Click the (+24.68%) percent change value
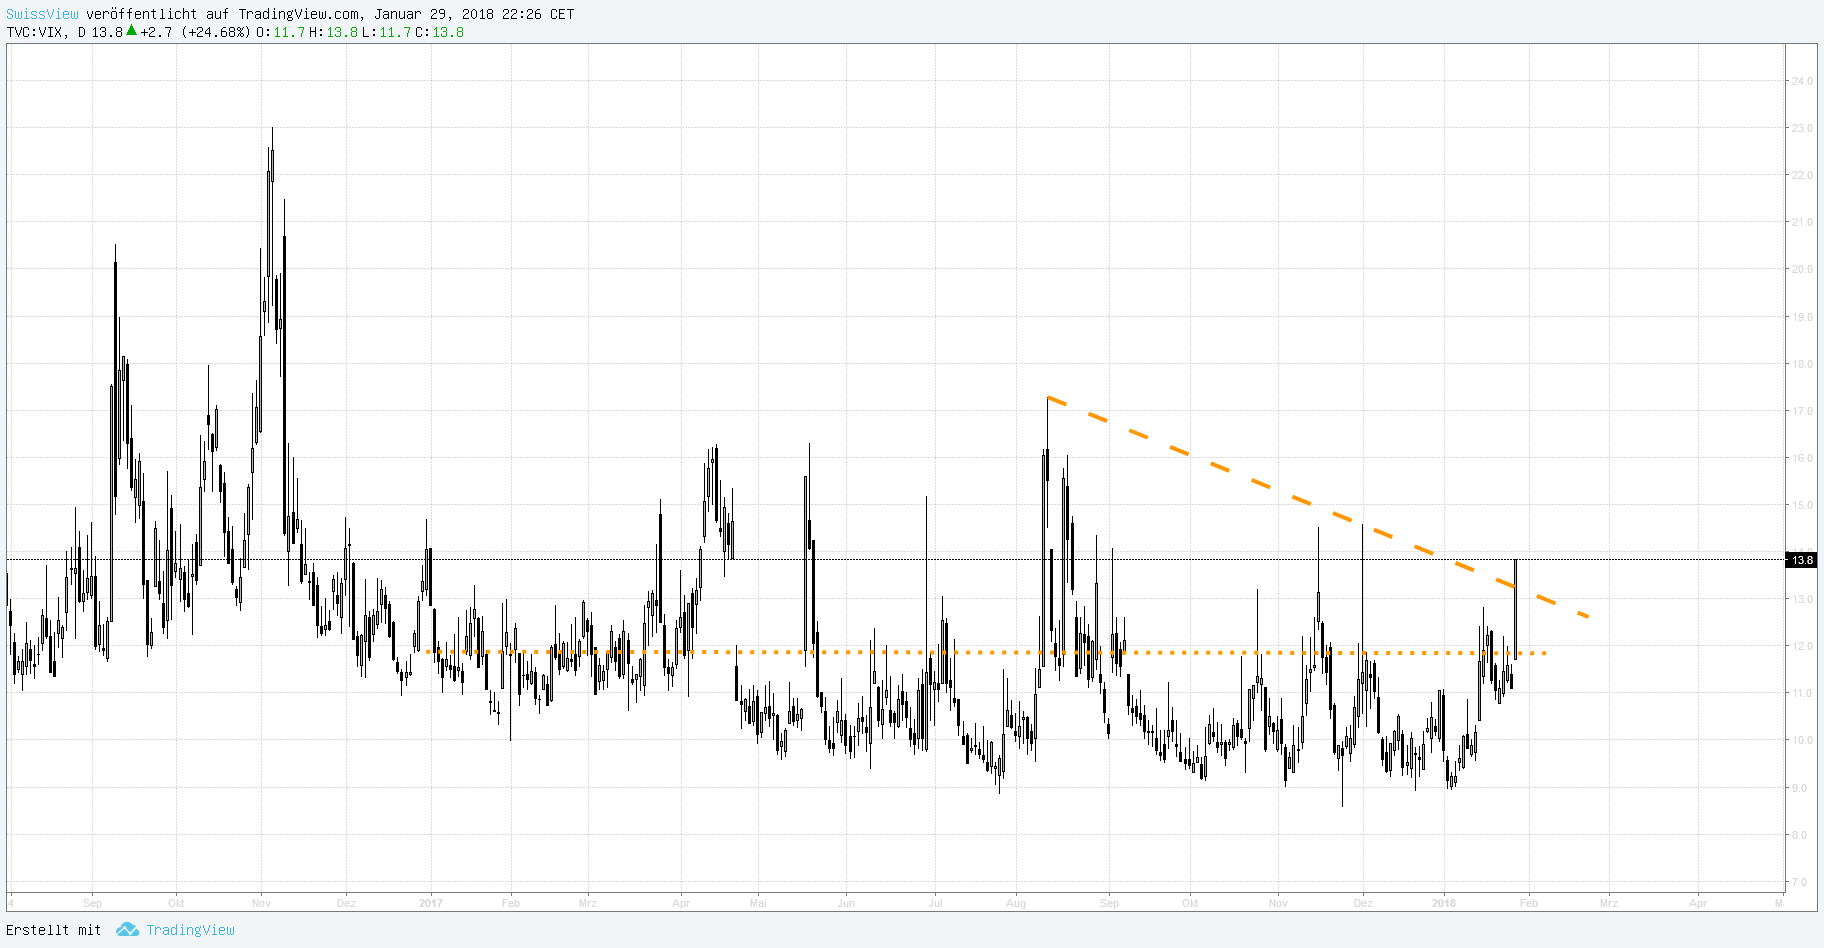 215,32
